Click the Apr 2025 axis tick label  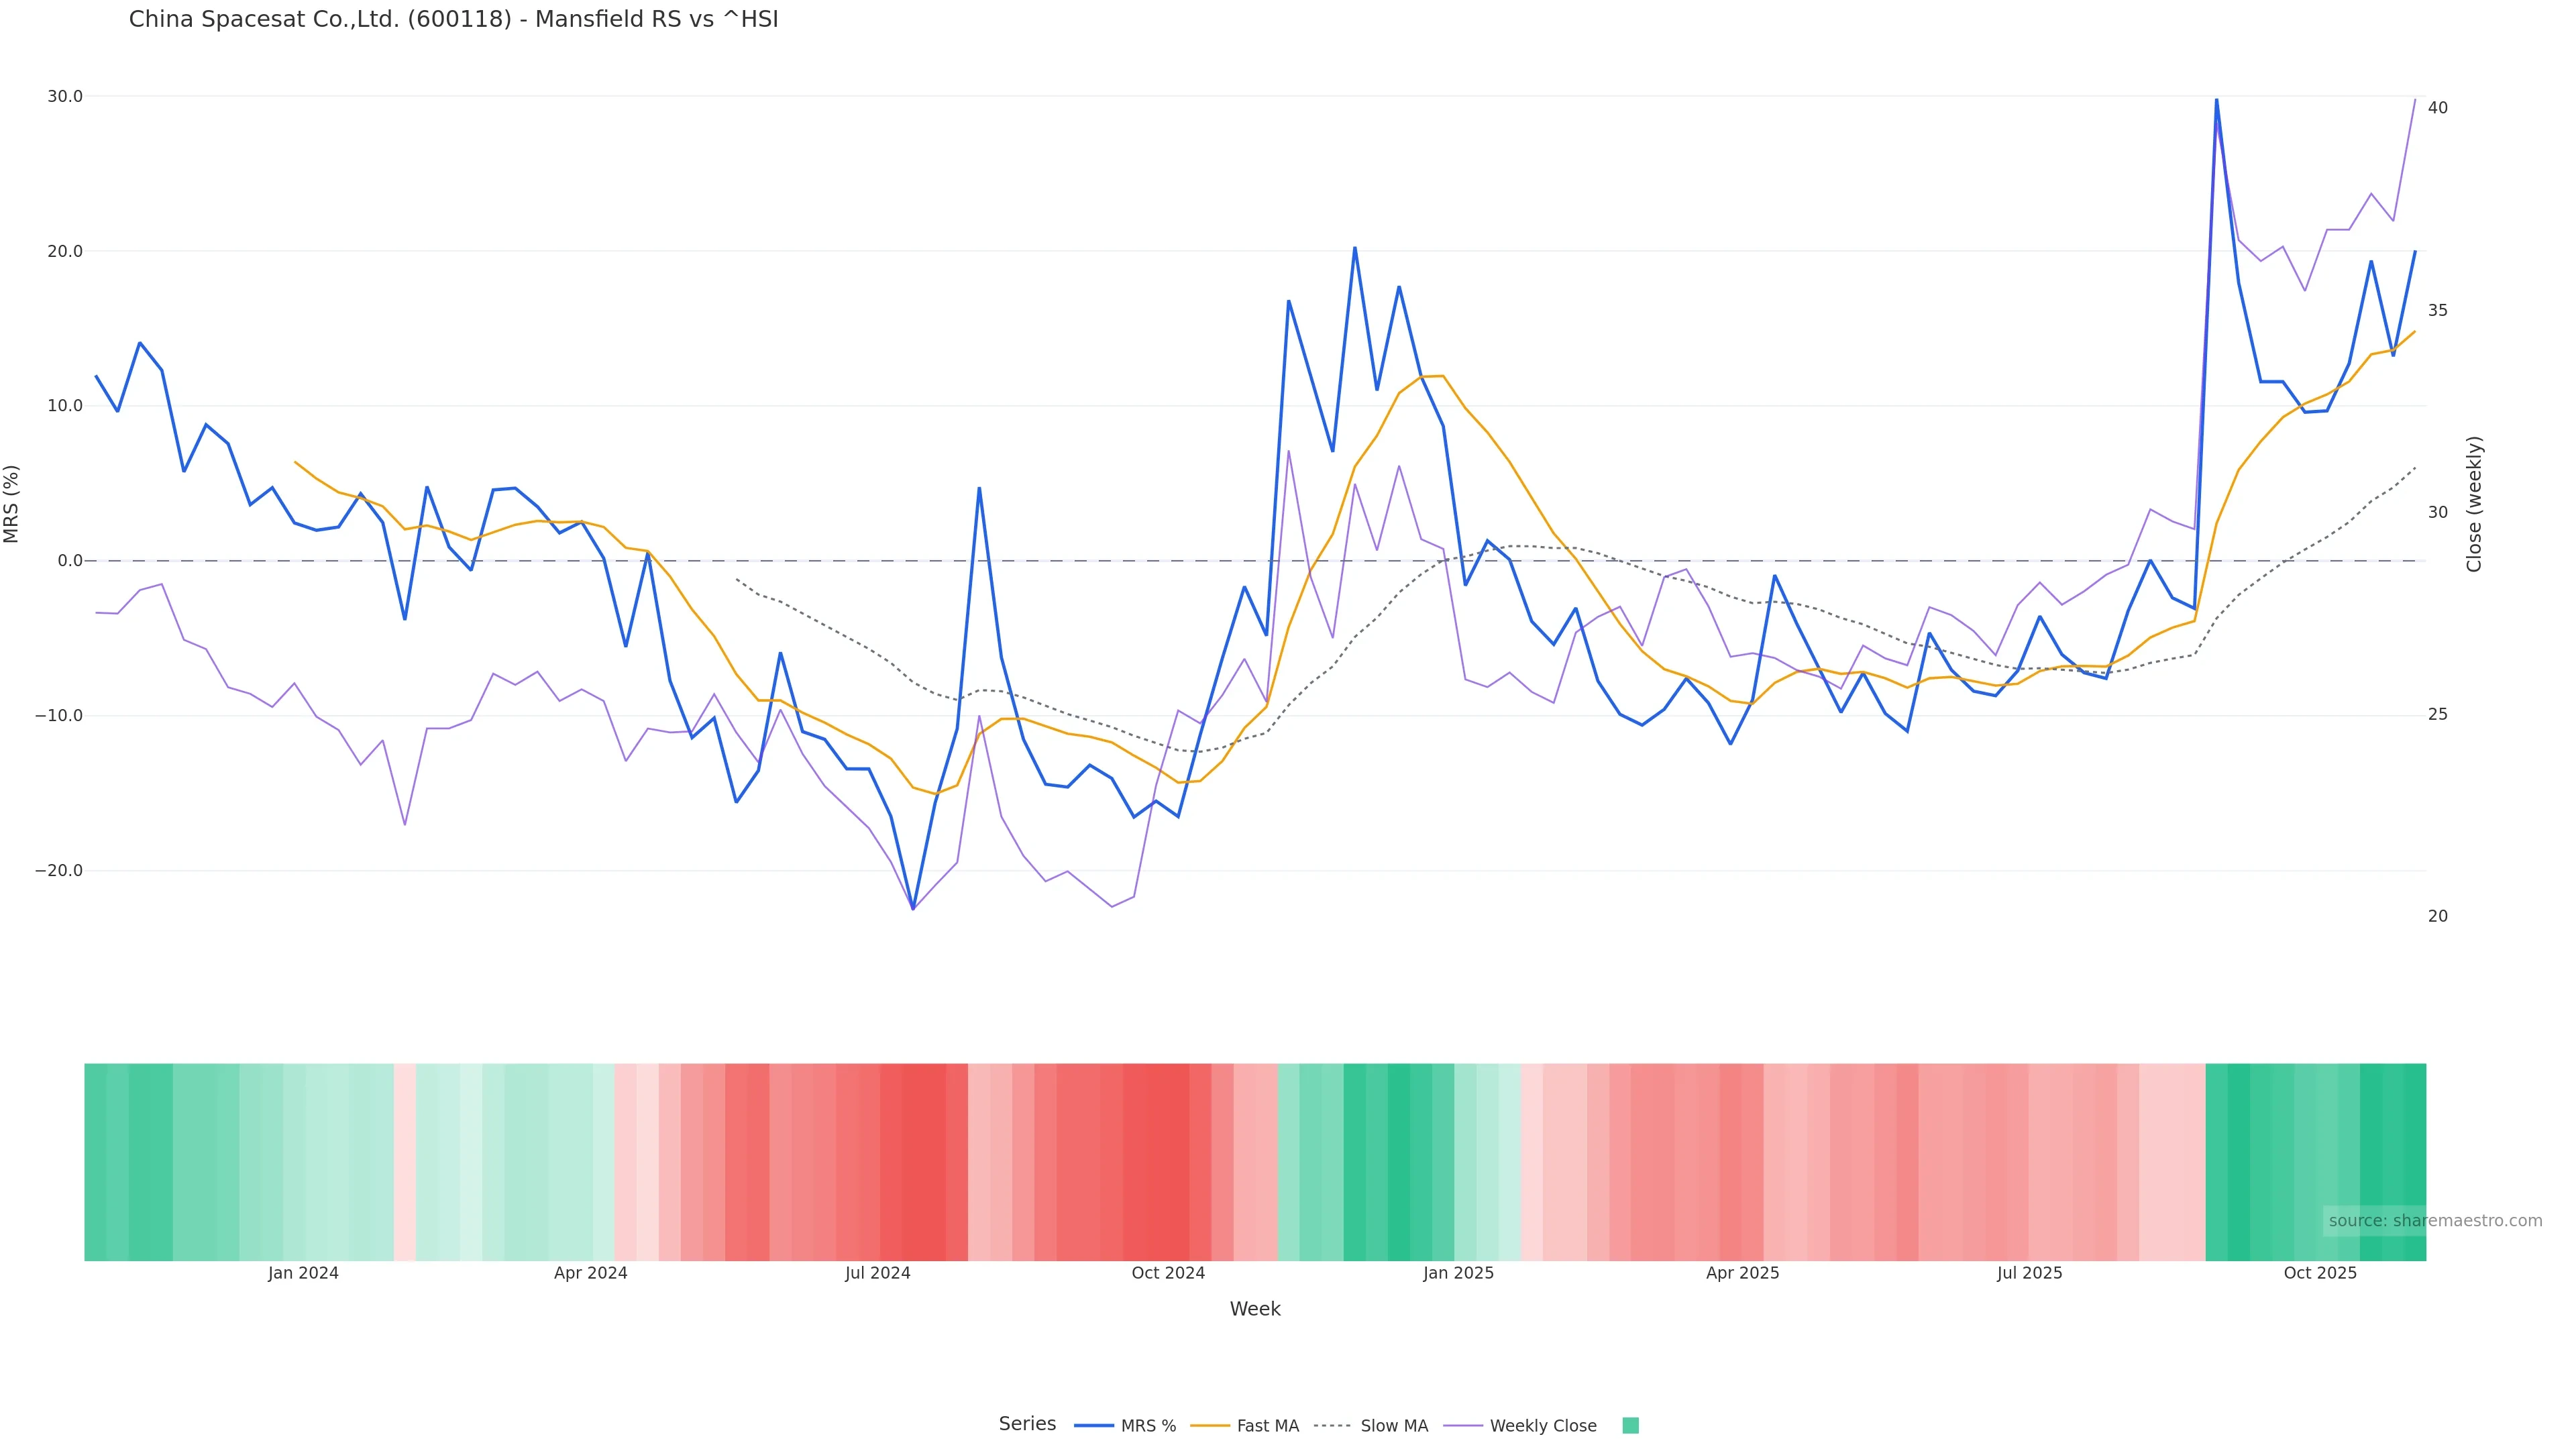tap(1742, 1273)
